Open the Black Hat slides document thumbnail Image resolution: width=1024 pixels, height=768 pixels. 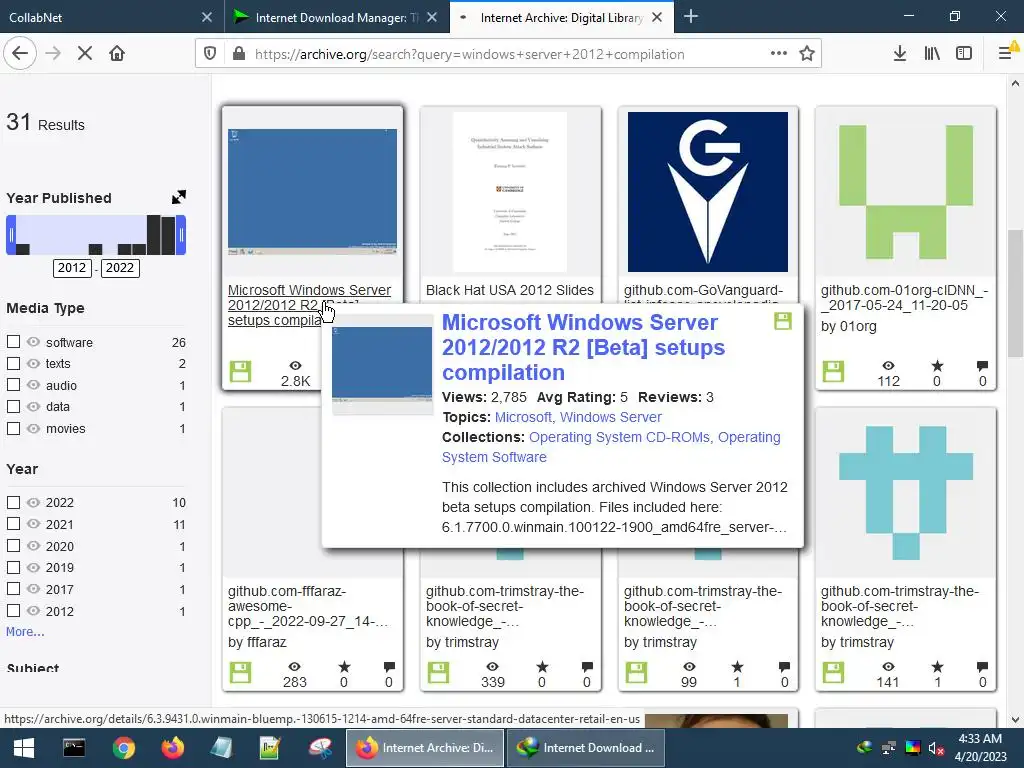510,192
